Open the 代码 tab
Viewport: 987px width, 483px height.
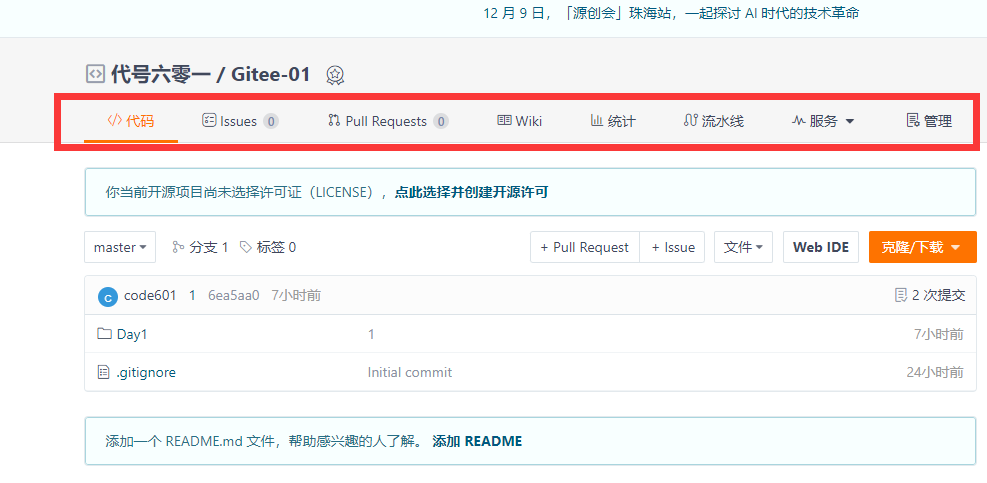pyautogui.click(x=131, y=121)
